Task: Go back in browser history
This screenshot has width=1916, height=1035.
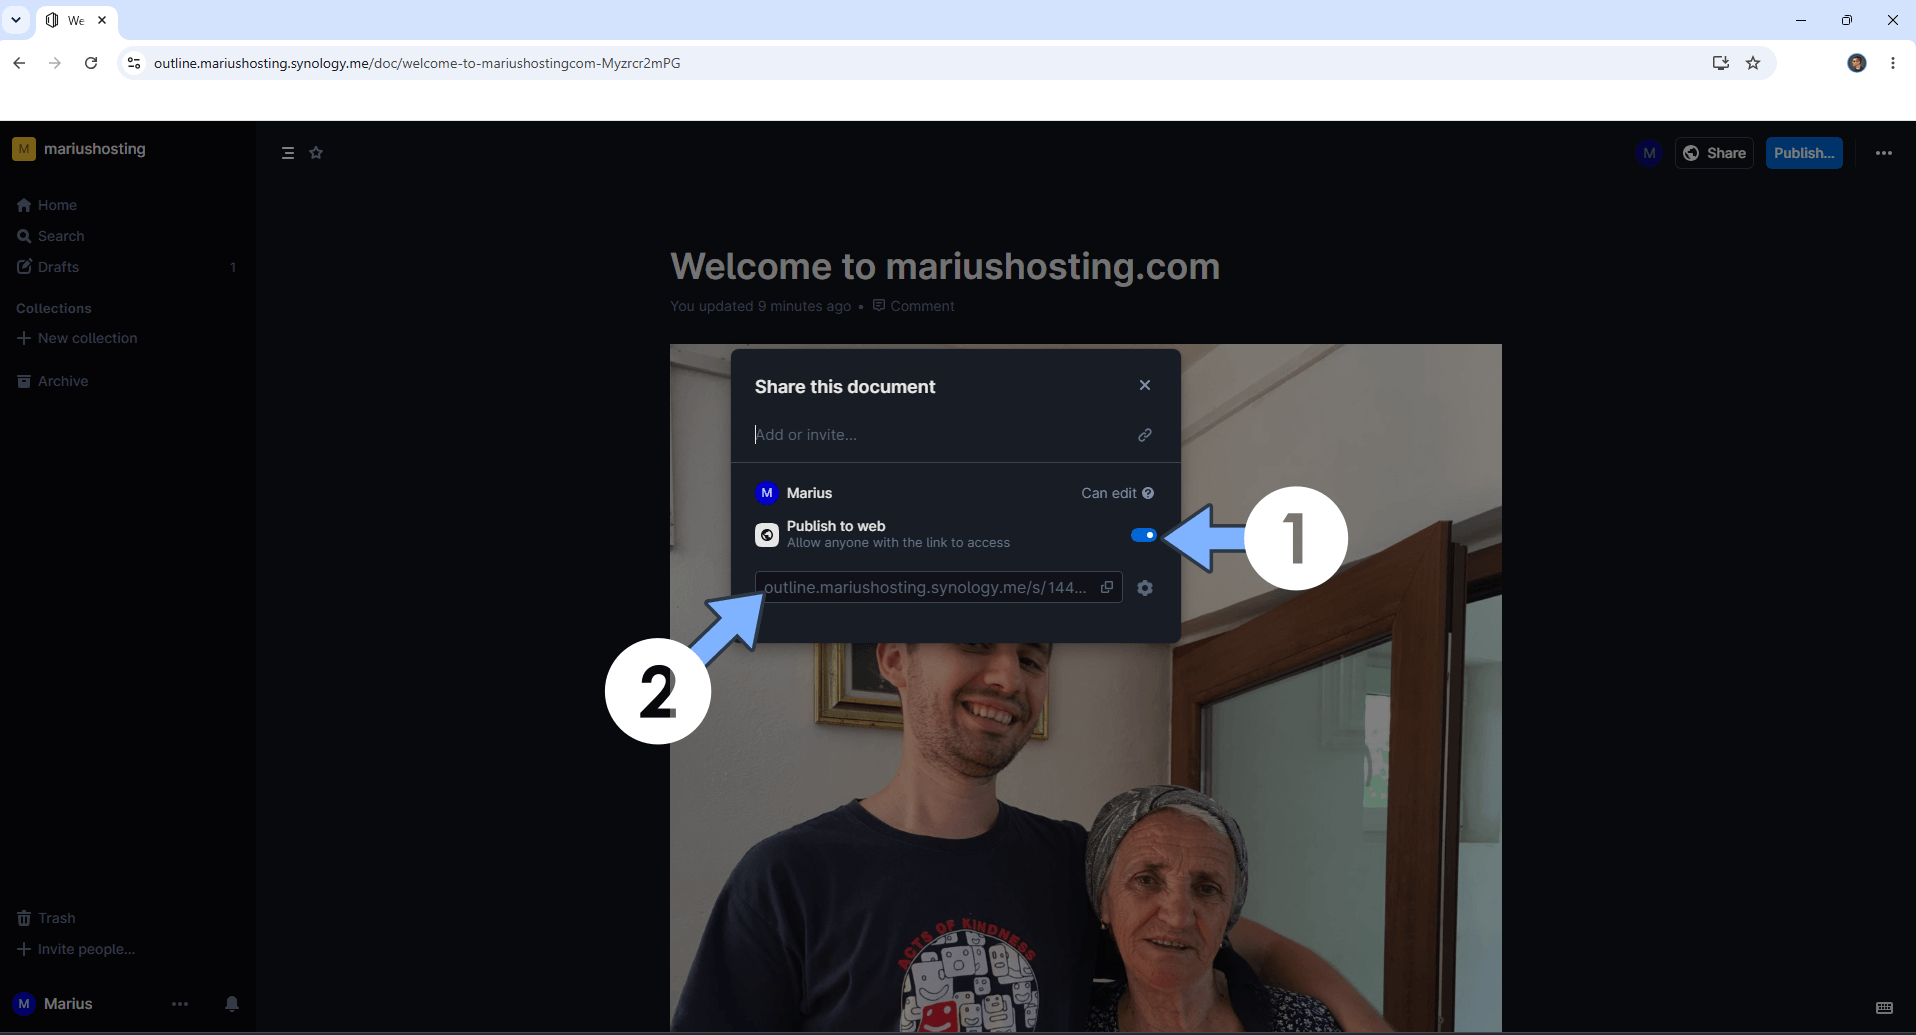Action: pyautogui.click(x=19, y=63)
